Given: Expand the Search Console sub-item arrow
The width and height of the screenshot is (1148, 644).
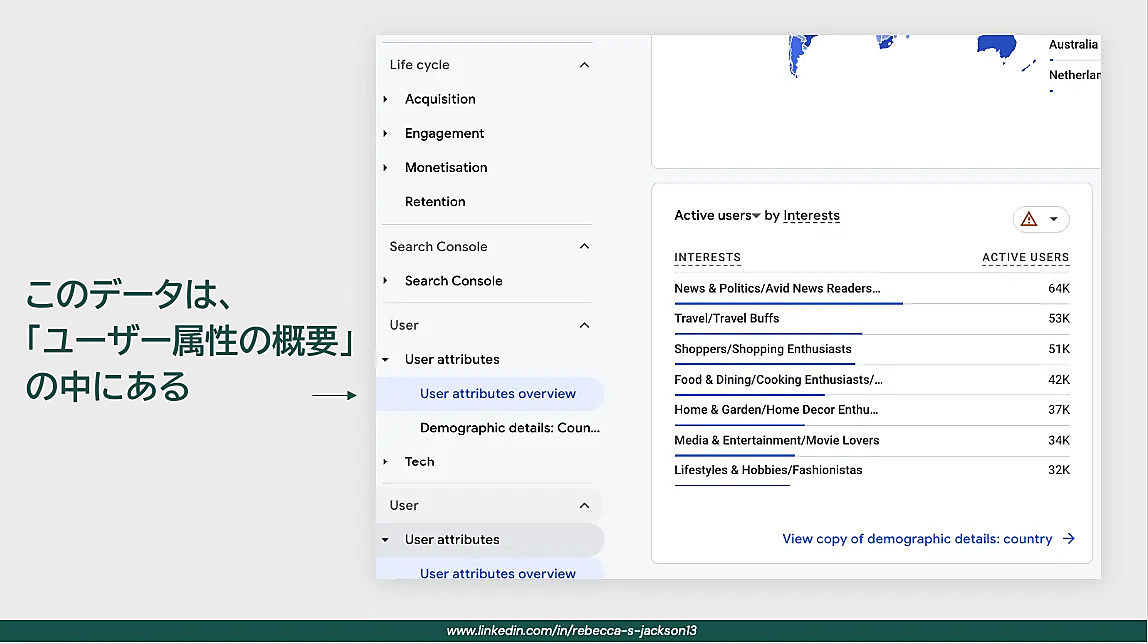Looking at the screenshot, I should [386, 281].
